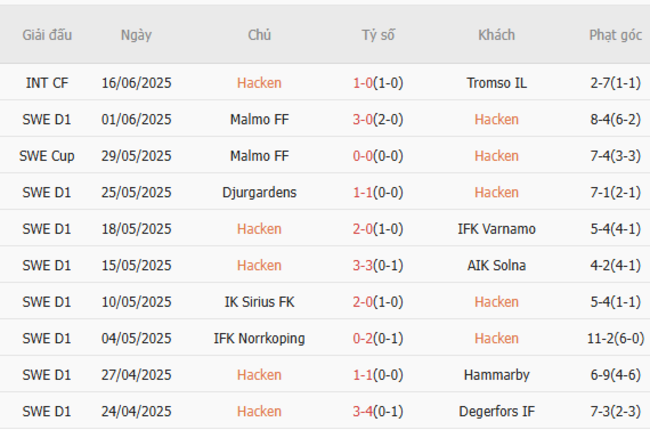Select IFK Varnamo in the Khách column
The height and width of the screenshot is (430, 650).
coord(496,229)
